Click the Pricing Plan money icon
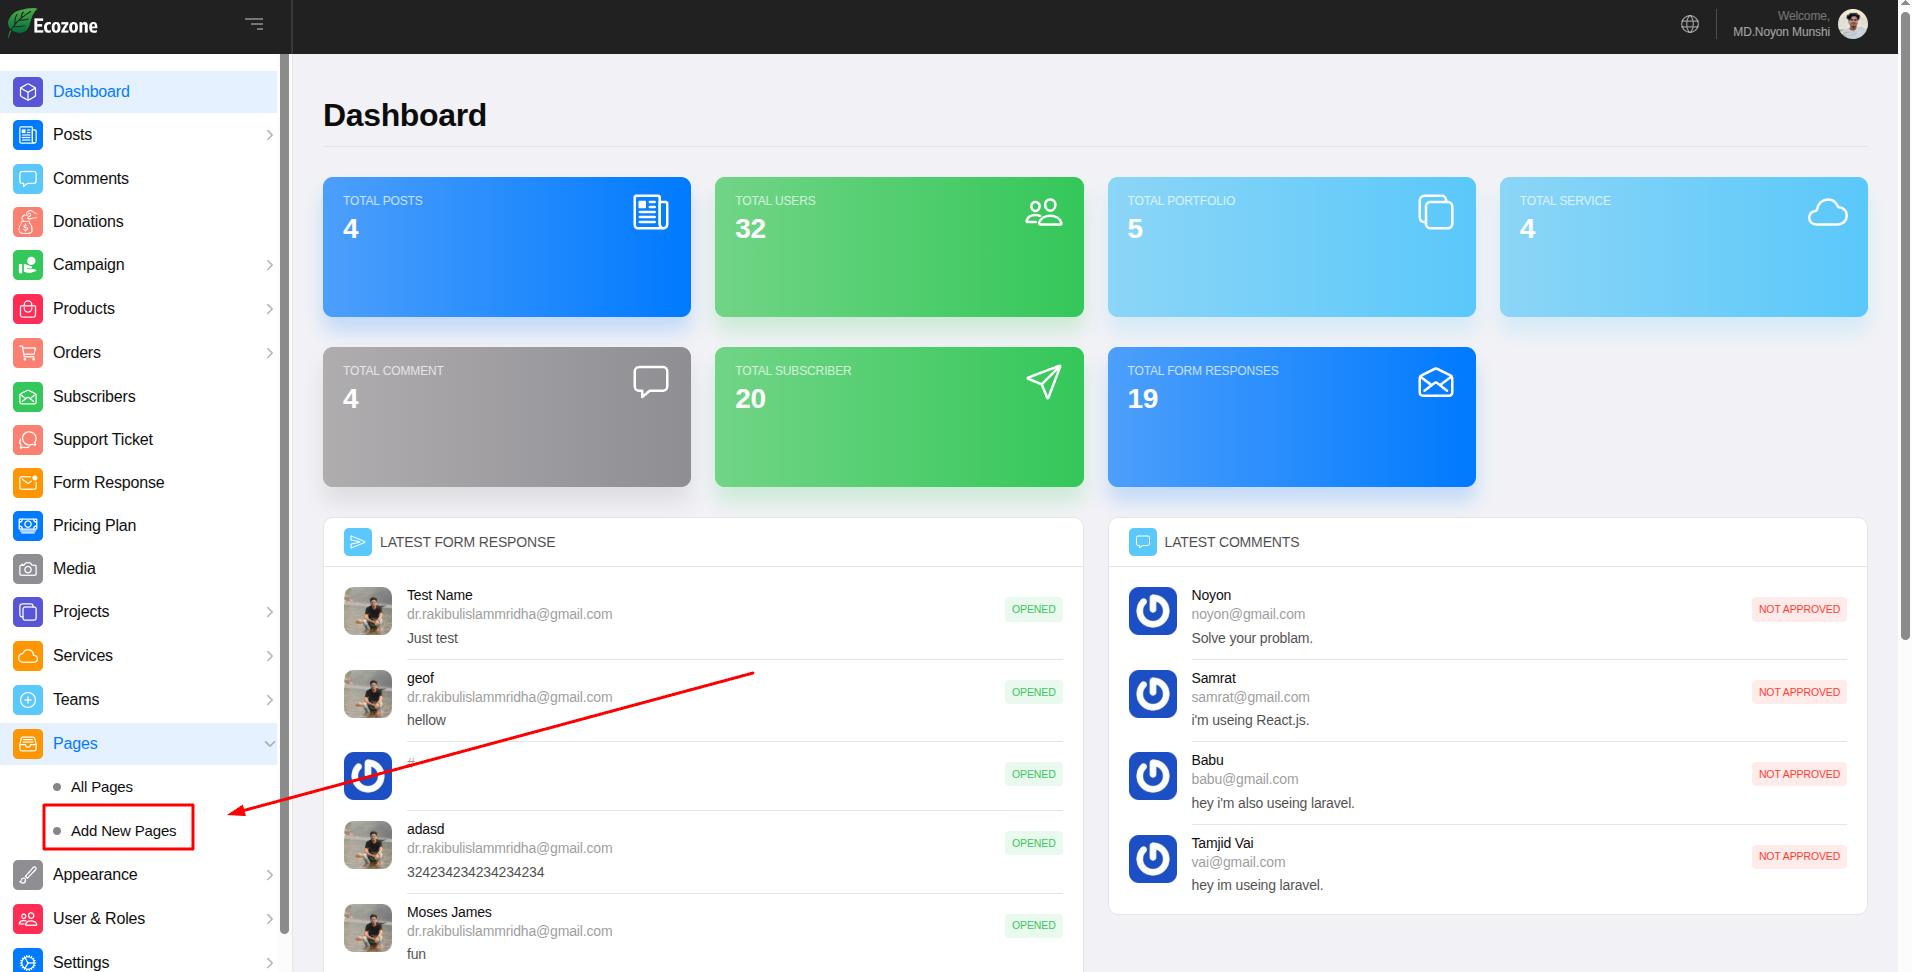 (x=28, y=526)
